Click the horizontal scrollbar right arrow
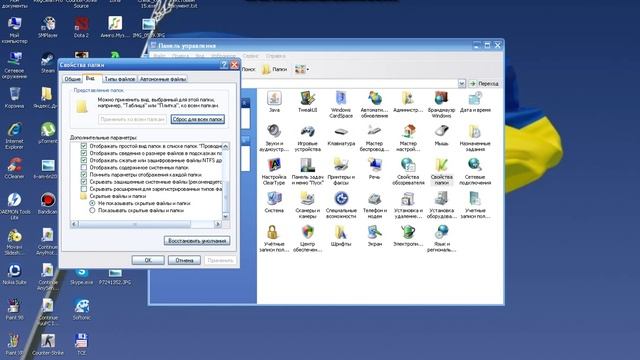640x360 pixels. pos(218,224)
